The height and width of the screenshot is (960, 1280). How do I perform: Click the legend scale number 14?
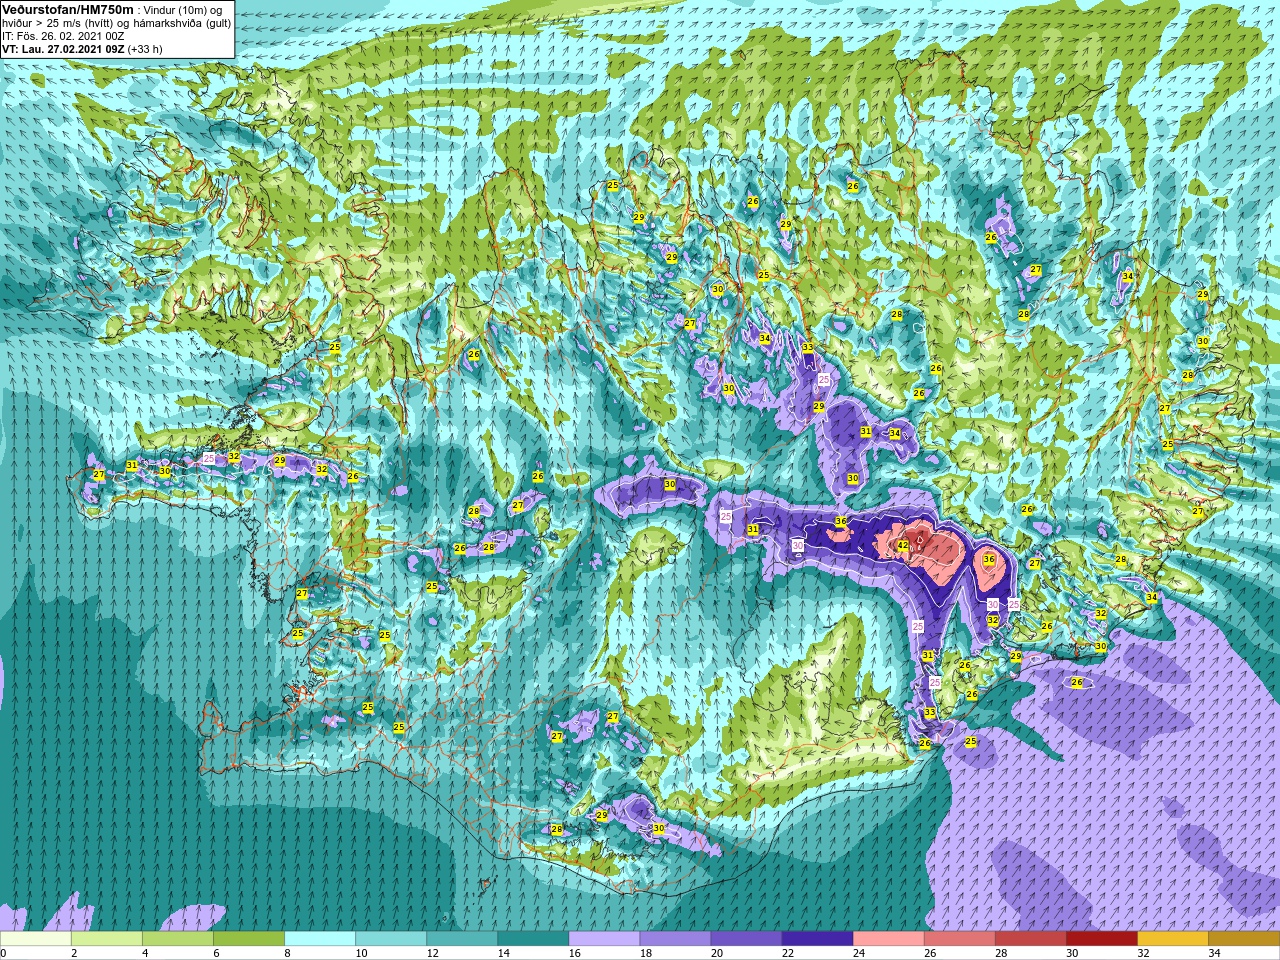coord(504,953)
